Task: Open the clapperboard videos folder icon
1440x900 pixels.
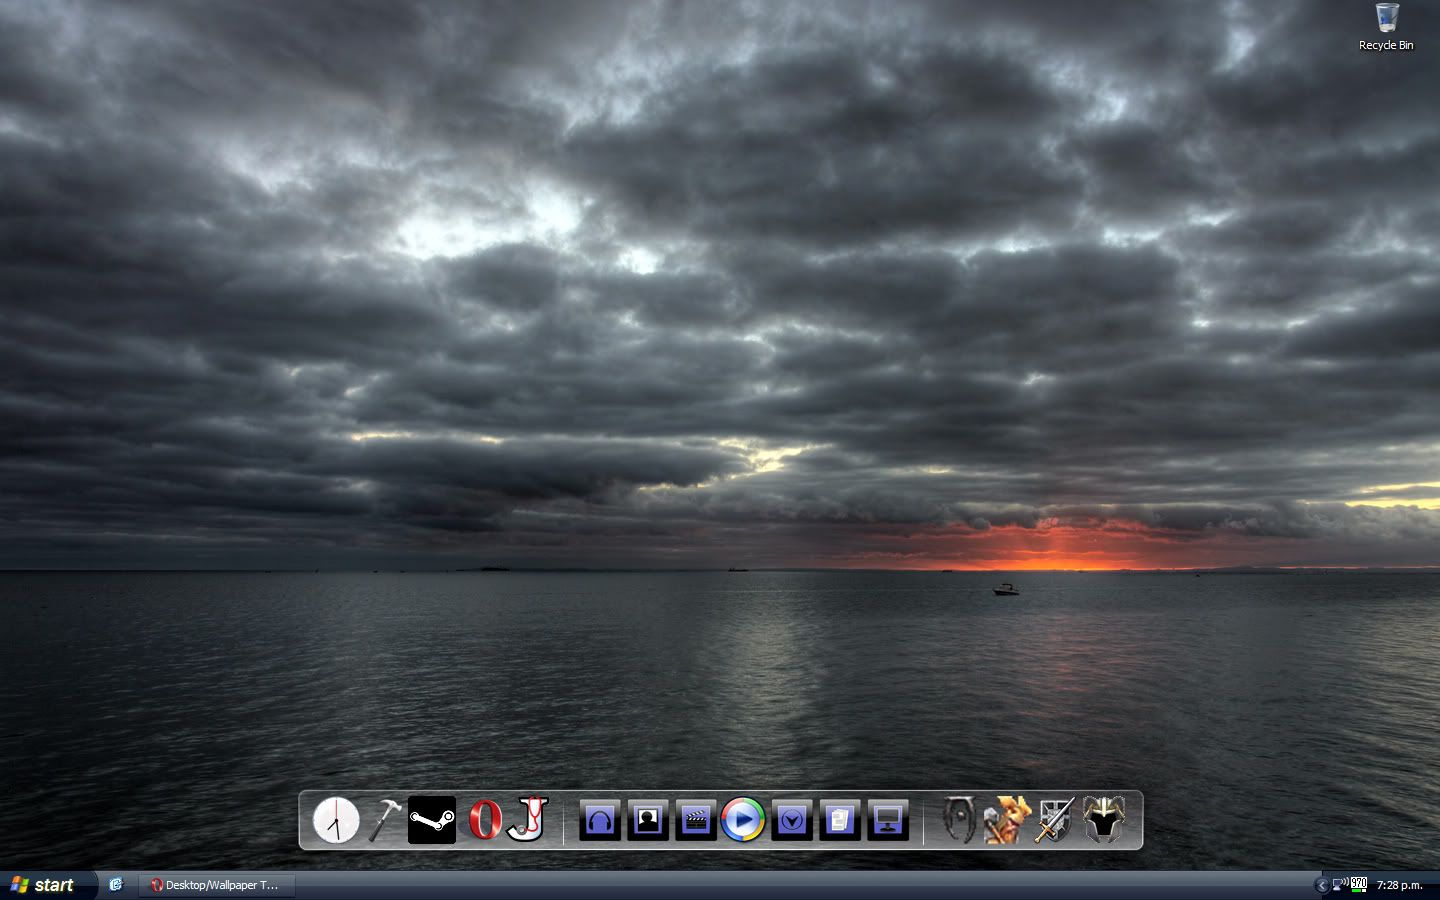Action: tap(696, 821)
